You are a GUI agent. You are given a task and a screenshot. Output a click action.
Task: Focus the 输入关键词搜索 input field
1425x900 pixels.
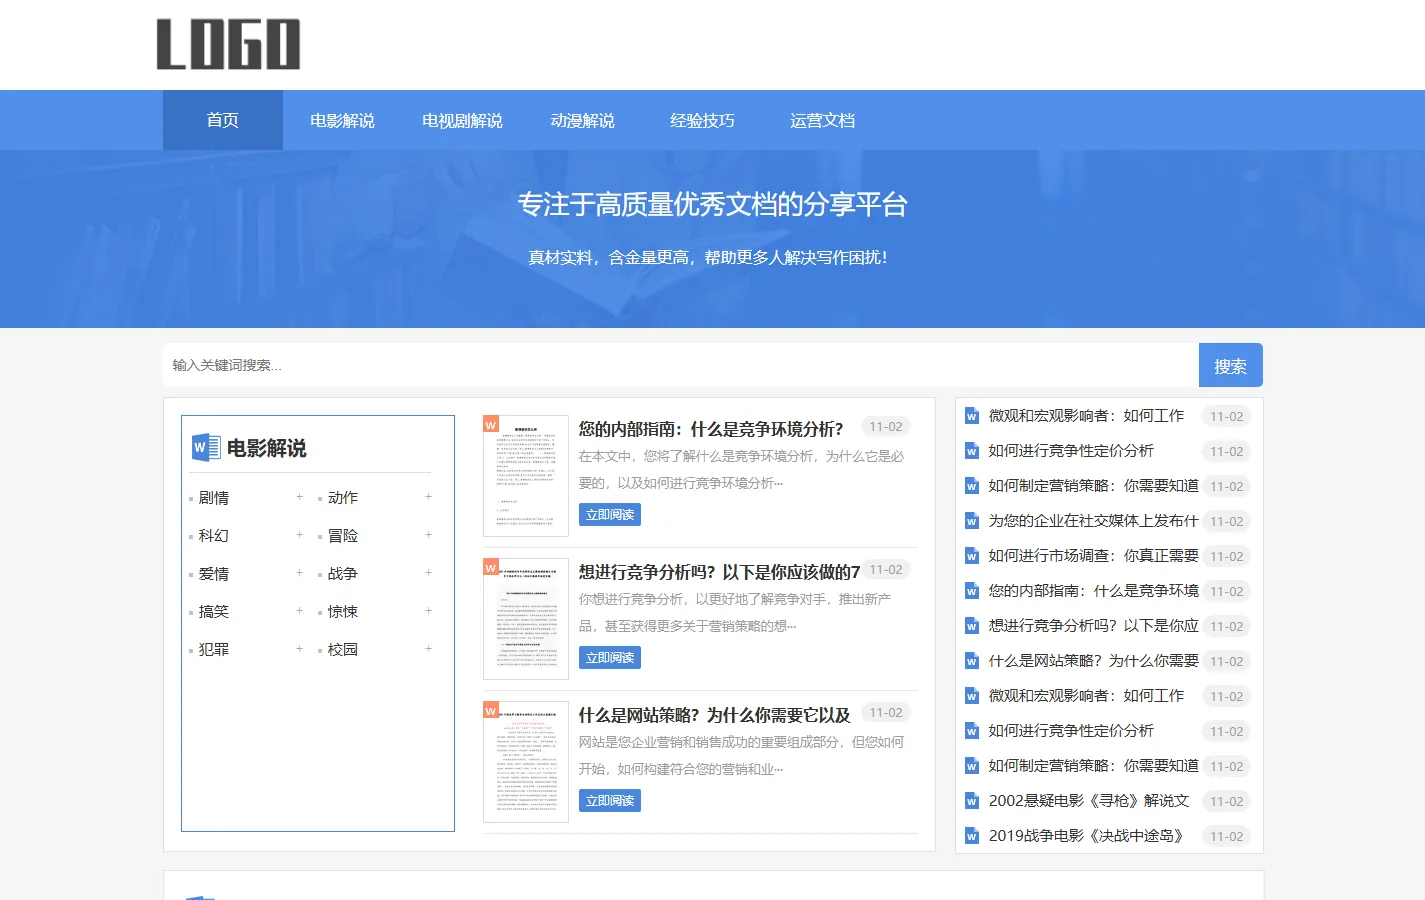tap(681, 365)
